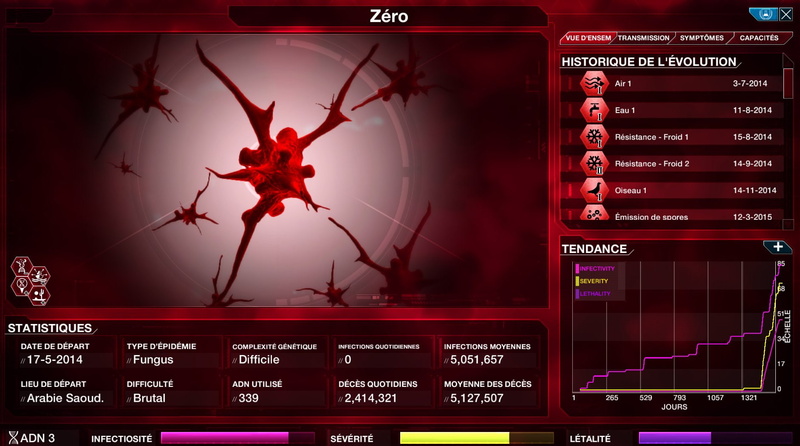Screen dimensions: 800x446
Task: Click the Oiseau 1 row label
Action: (631, 190)
